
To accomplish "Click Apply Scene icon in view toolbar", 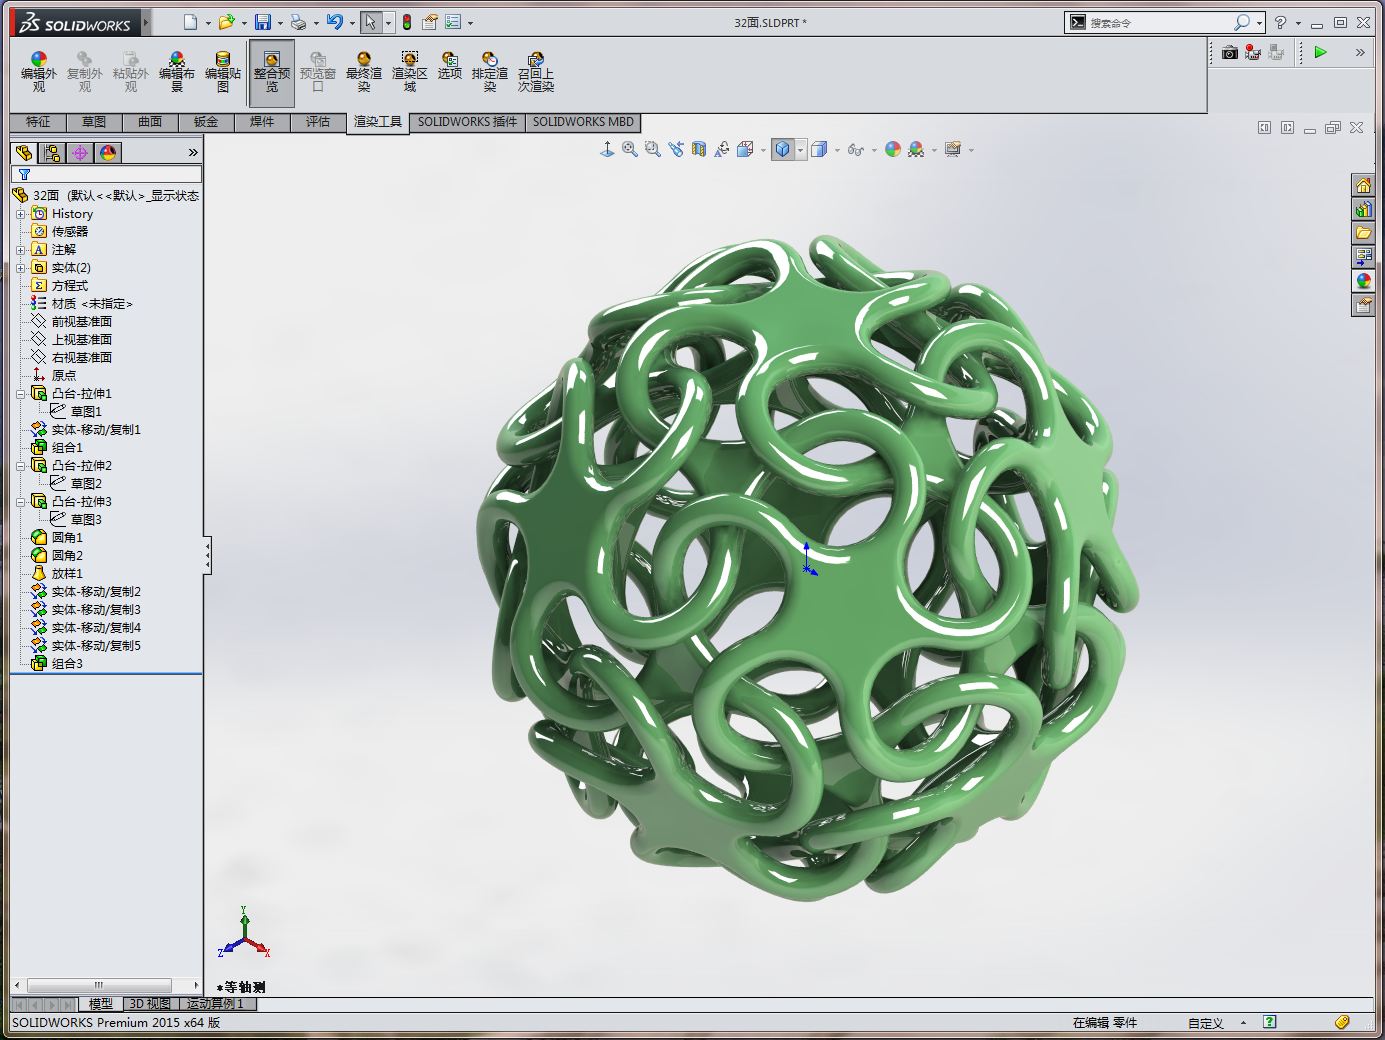I will click(x=916, y=149).
